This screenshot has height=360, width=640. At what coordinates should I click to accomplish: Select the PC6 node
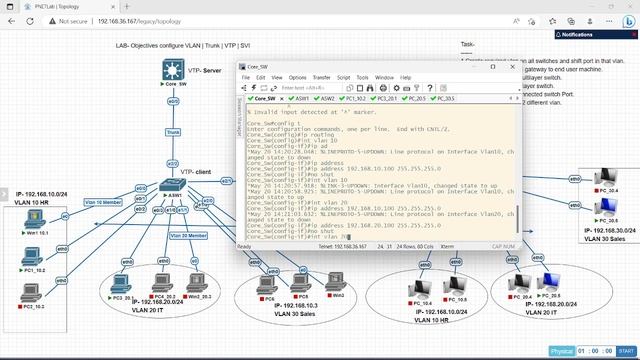point(267,285)
